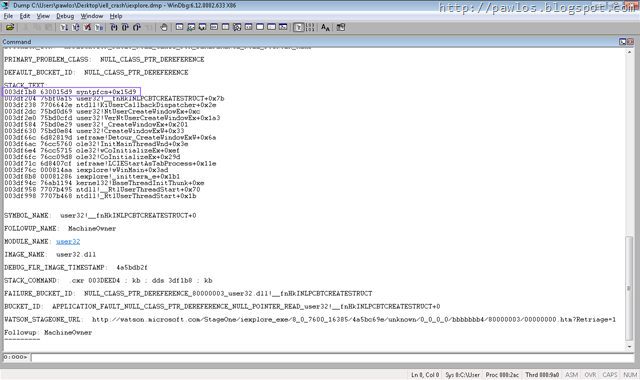
Task: Click the scrollbar up arrow in Command pane
Action: pos(629,52)
